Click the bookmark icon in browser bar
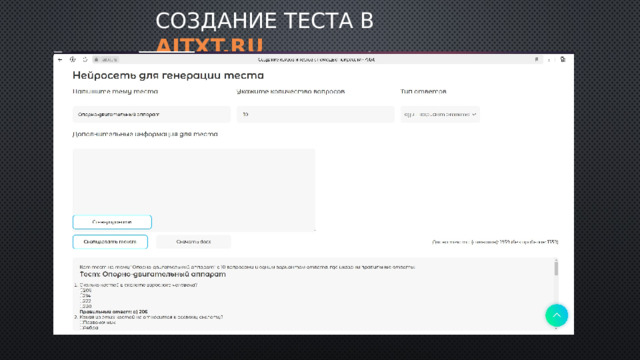Image resolution: width=640 pixels, height=360 pixels. tap(537, 60)
